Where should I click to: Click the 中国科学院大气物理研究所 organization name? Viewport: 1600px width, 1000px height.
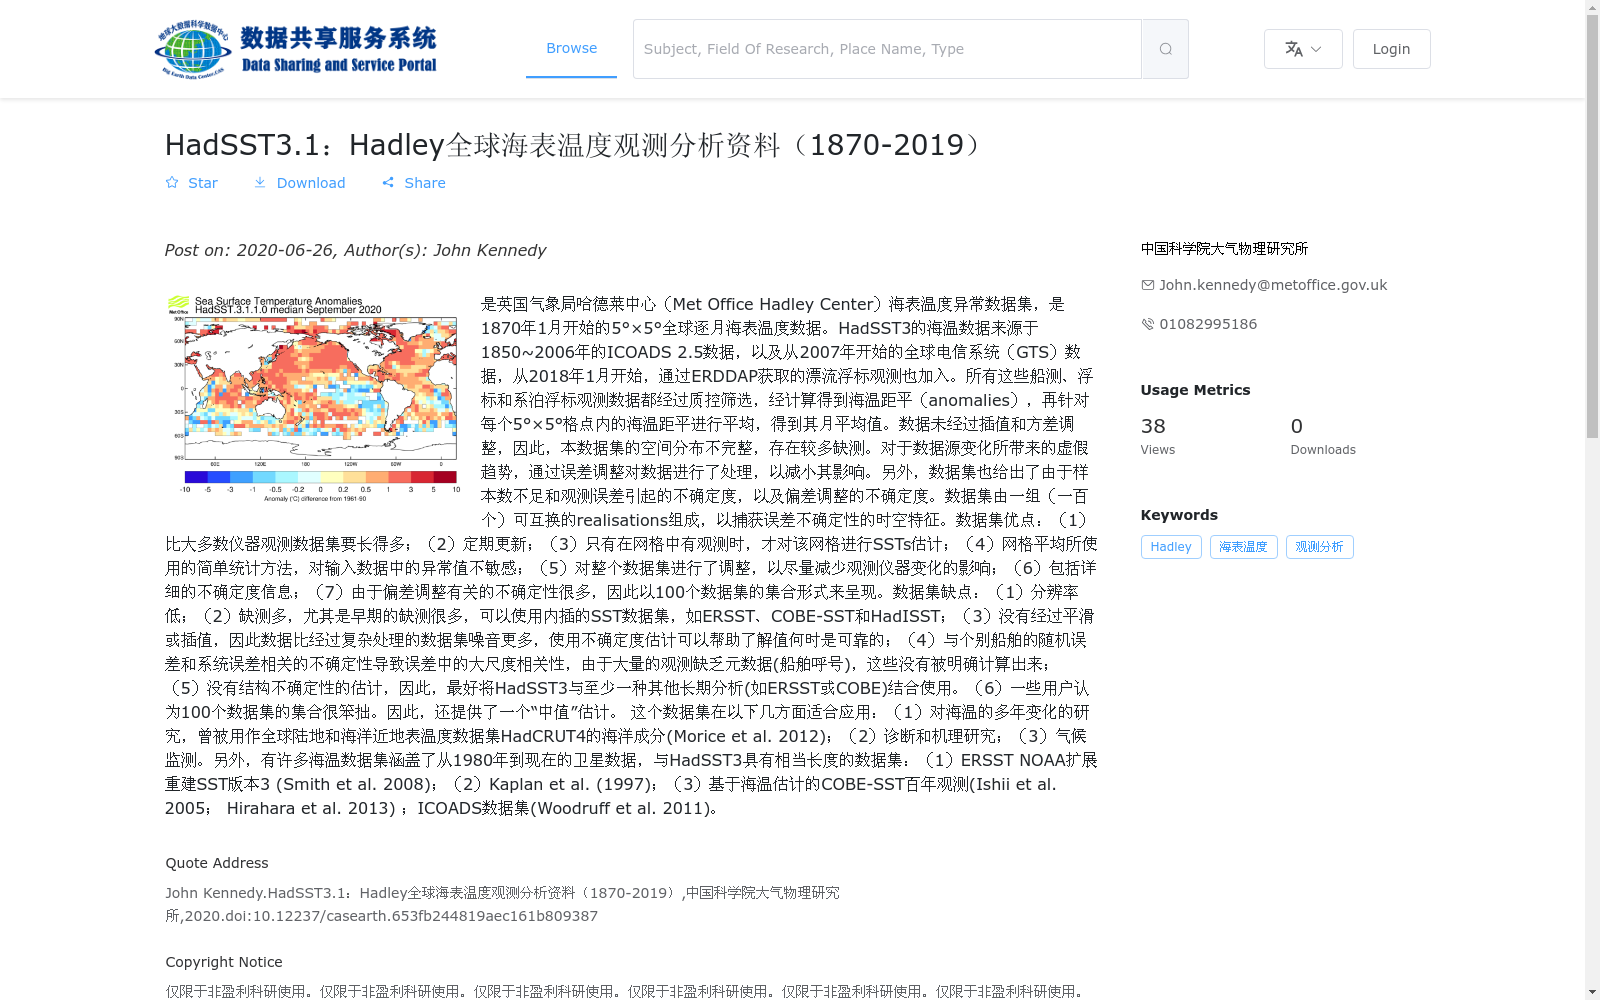(1224, 249)
